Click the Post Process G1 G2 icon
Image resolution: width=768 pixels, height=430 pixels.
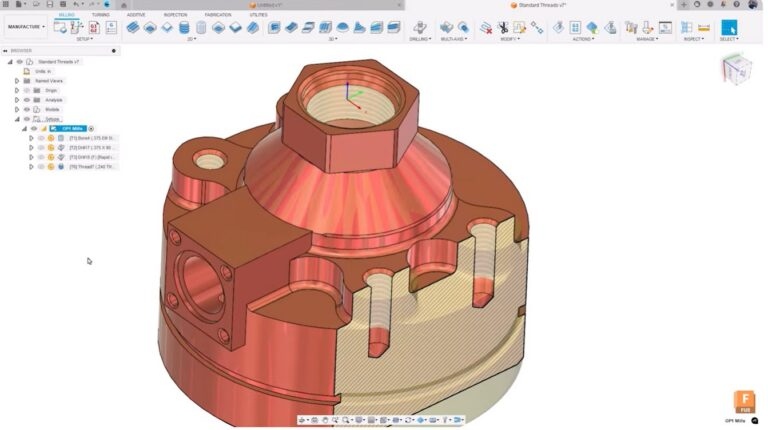(x=94, y=27)
